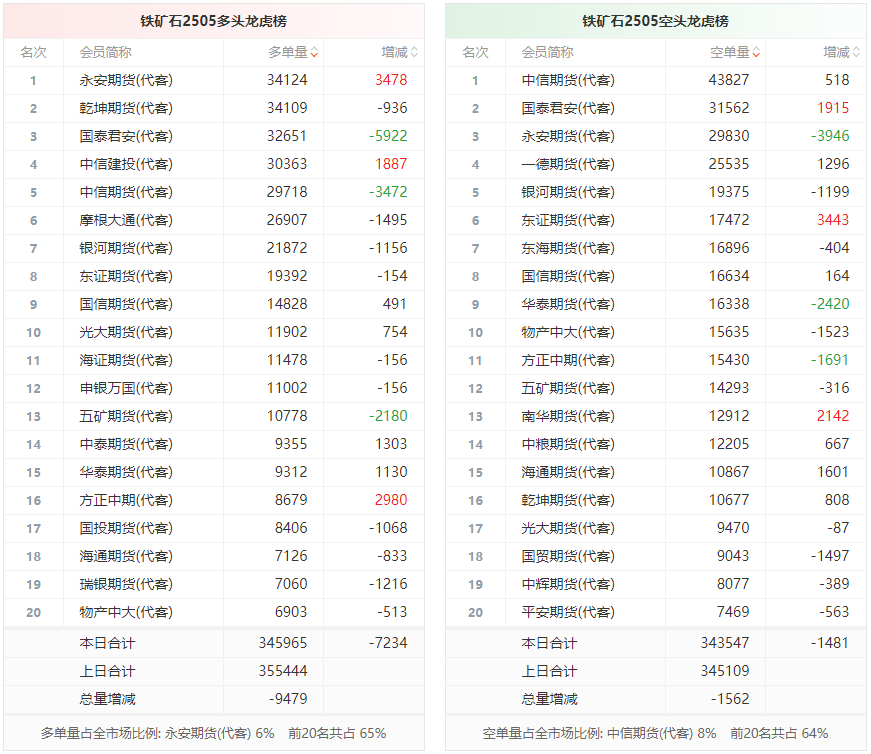Select 一德期货(代客) row

pyautogui.click(x=655, y=164)
